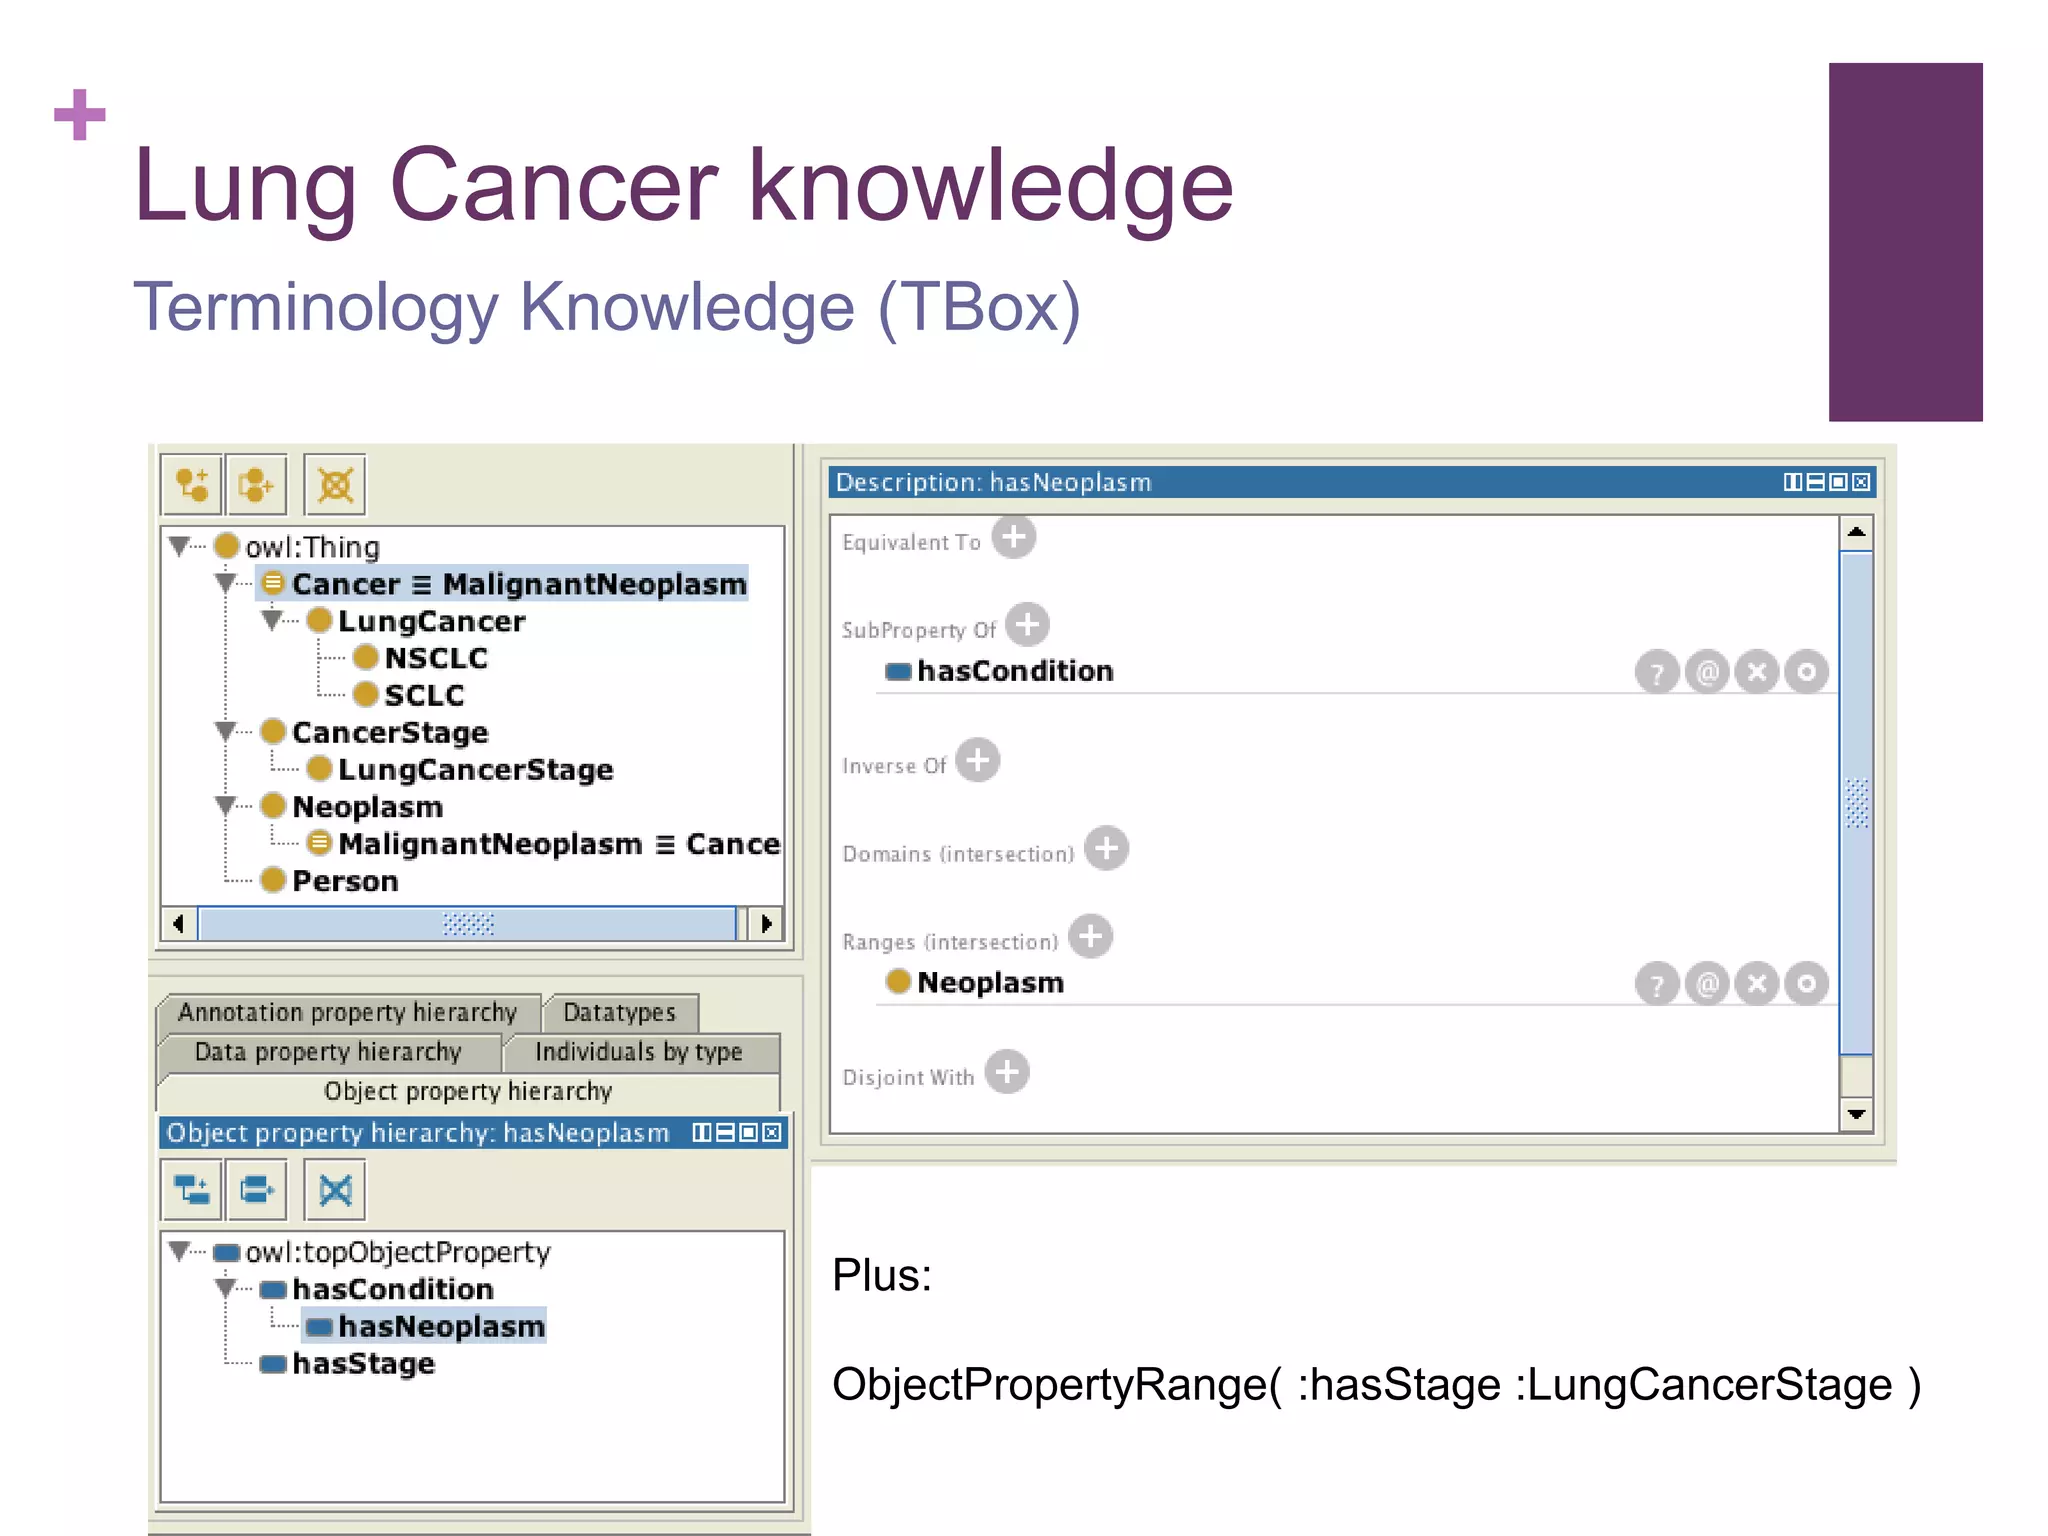
Task: Open the Data property hierarchy tab
Action: tap(328, 1052)
